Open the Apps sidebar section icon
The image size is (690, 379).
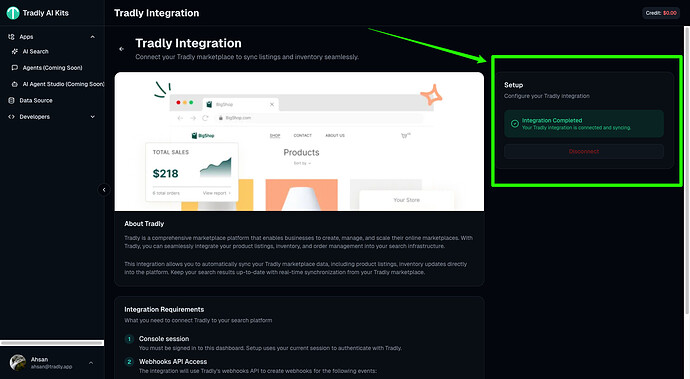(11, 37)
